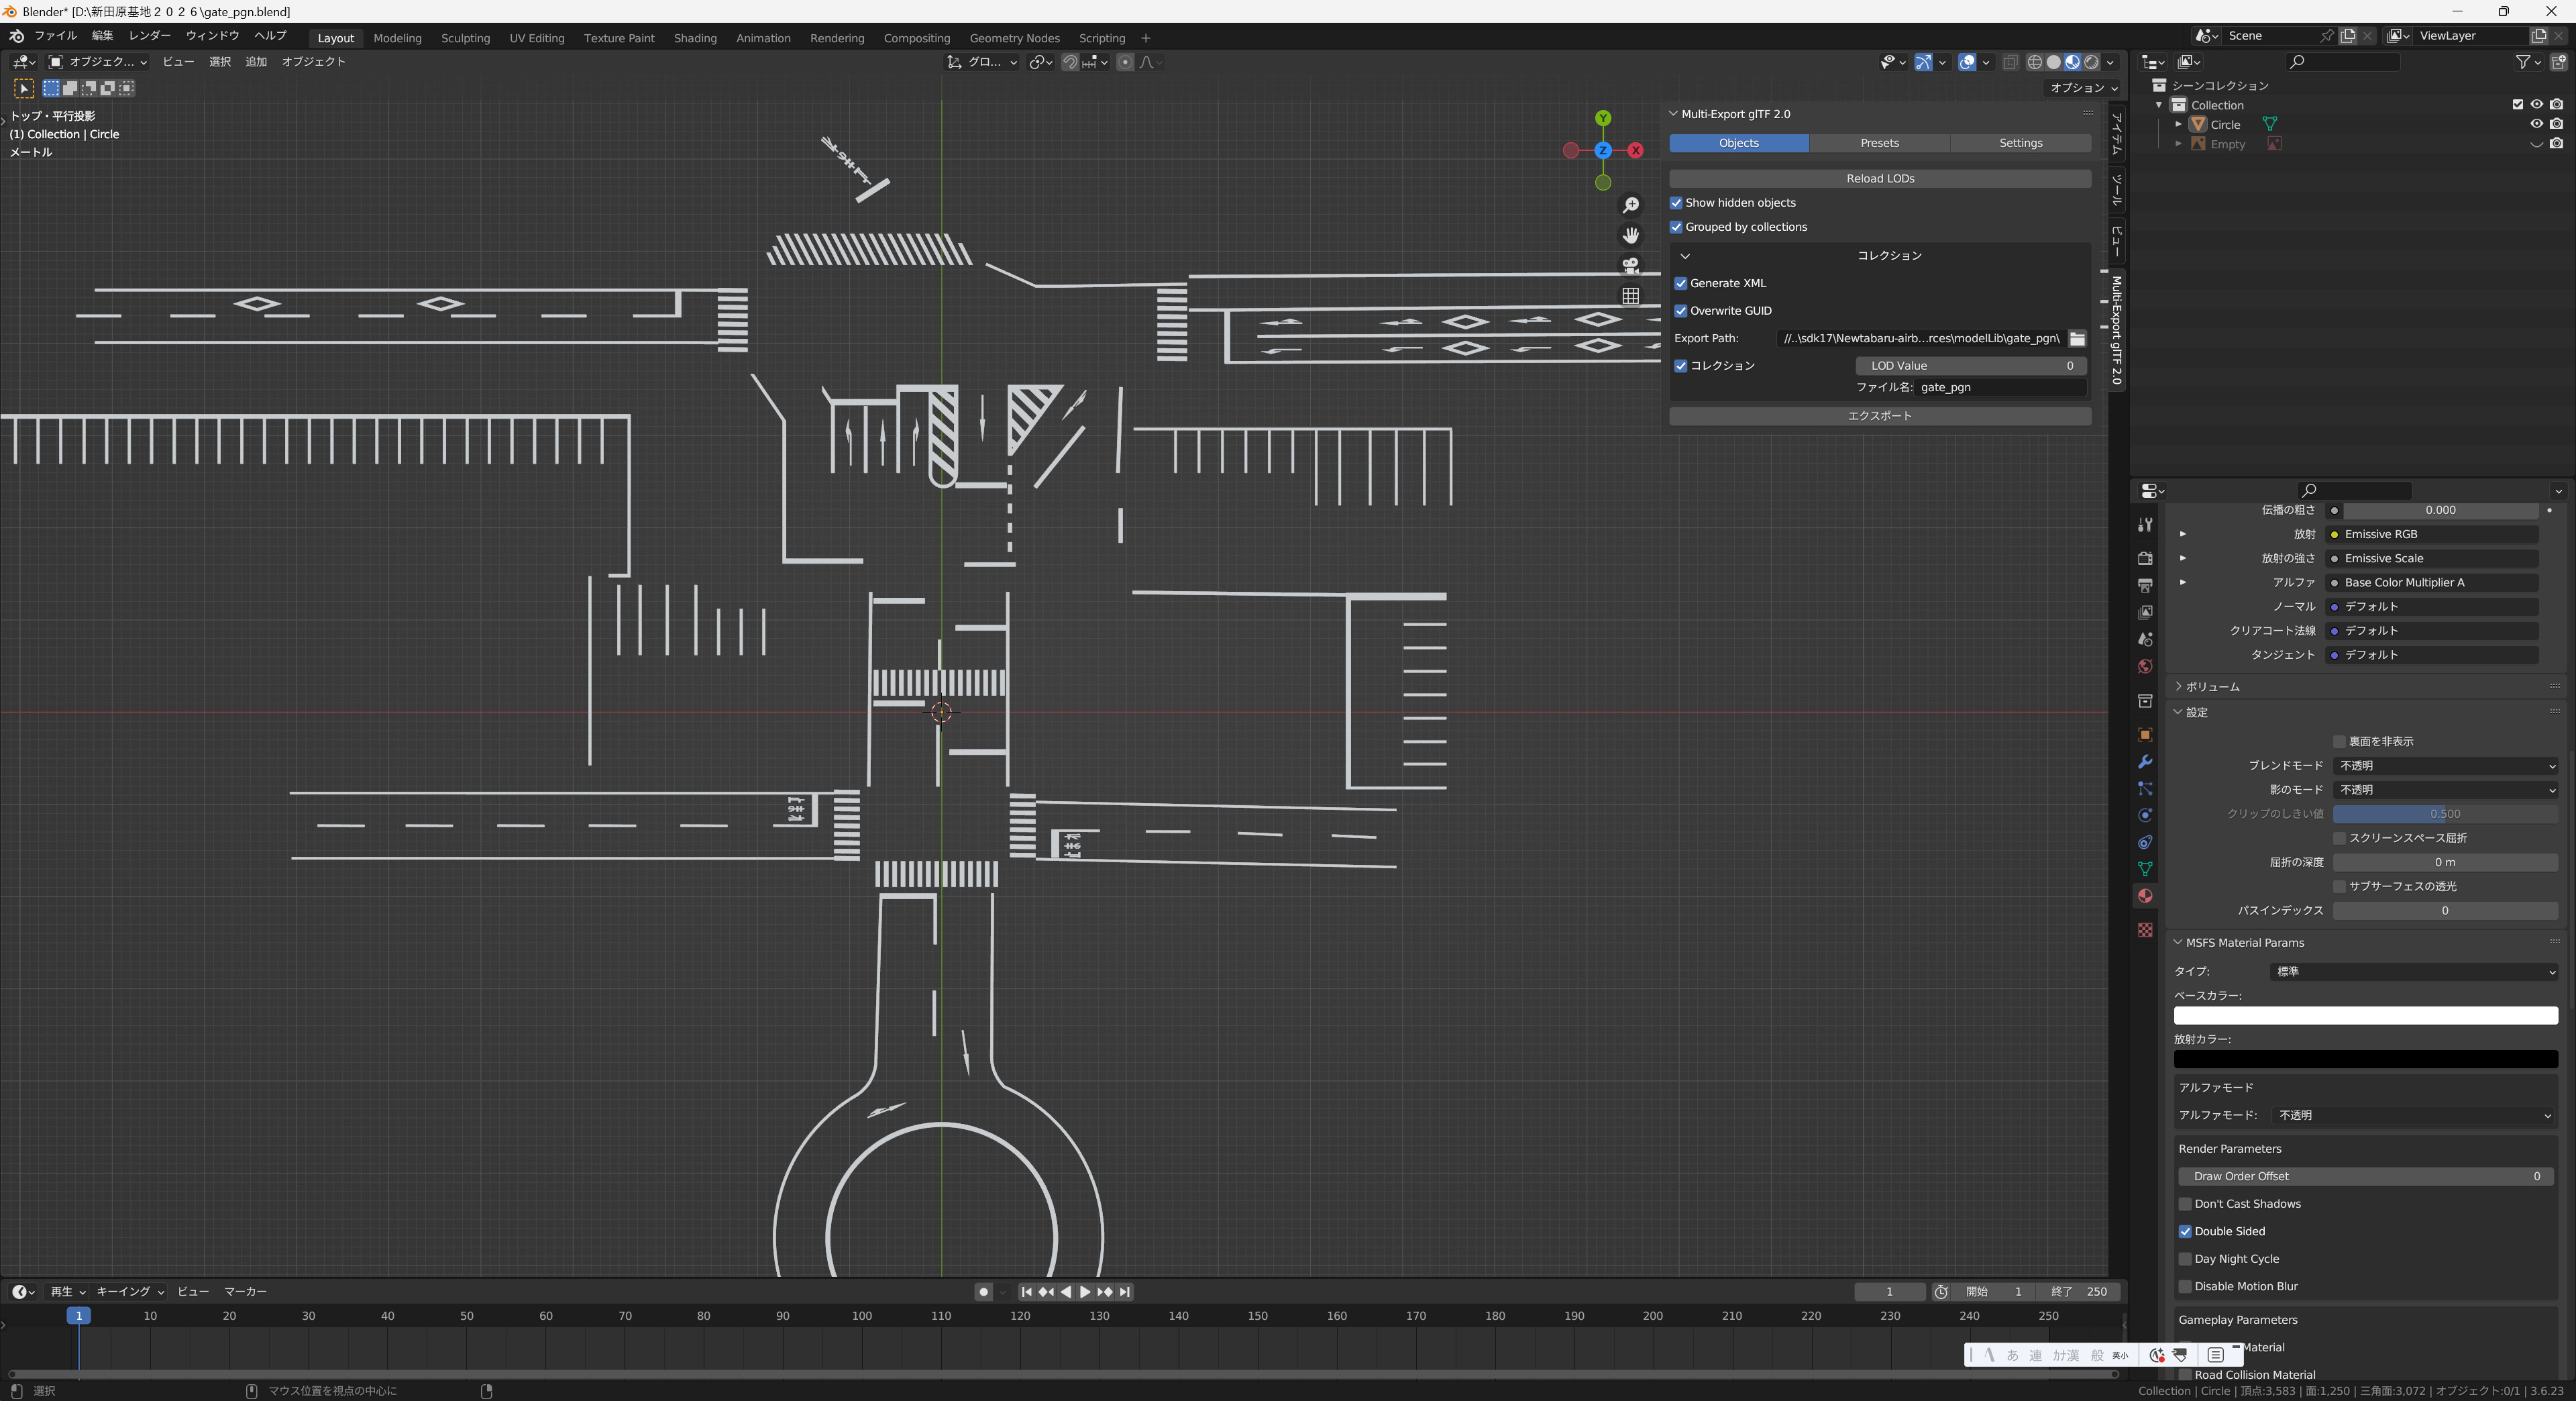The image size is (2576, 1401).
Task: Open the Render properties tab icon
Action: [2144, 558]
